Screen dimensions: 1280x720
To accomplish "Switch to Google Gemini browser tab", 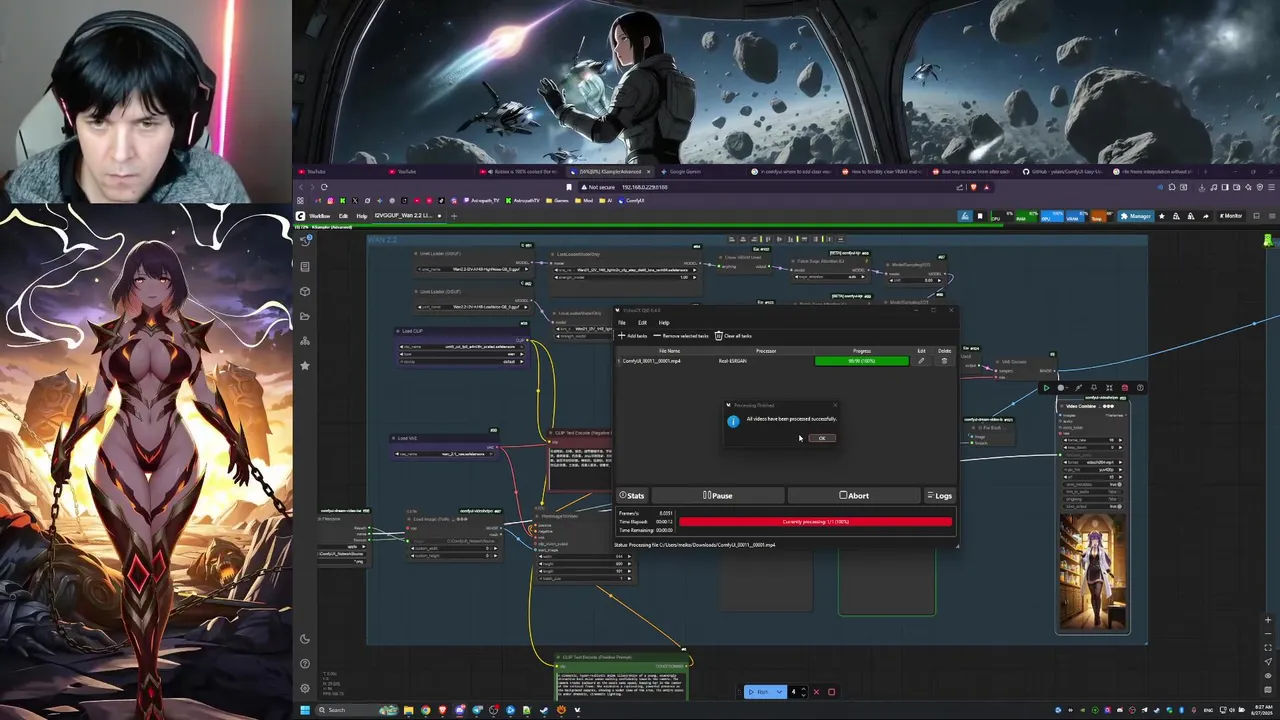I will point(685,171).
